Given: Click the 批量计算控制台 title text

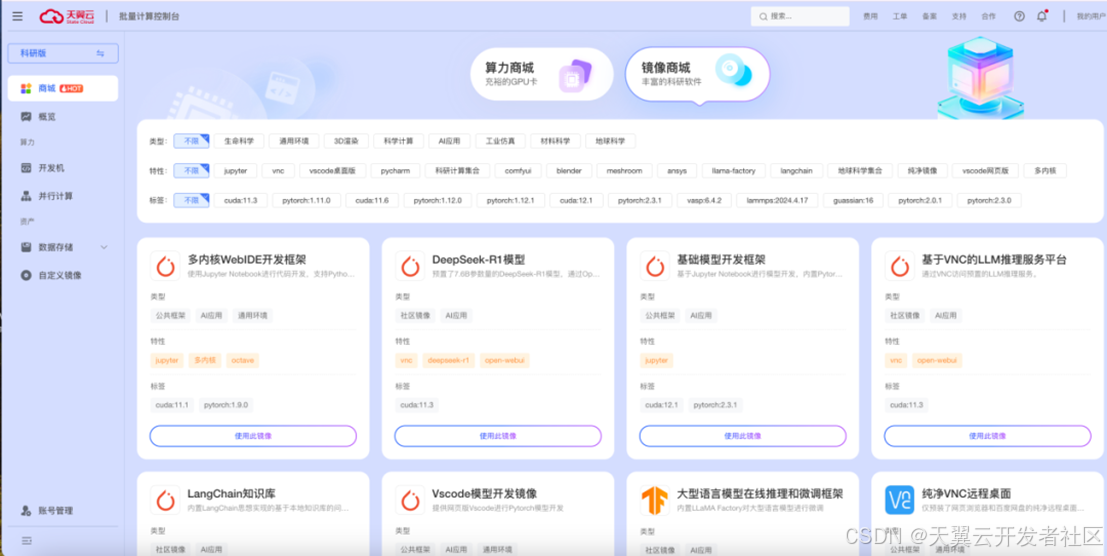Looking at the screenshot, I should tap(149, 16).
